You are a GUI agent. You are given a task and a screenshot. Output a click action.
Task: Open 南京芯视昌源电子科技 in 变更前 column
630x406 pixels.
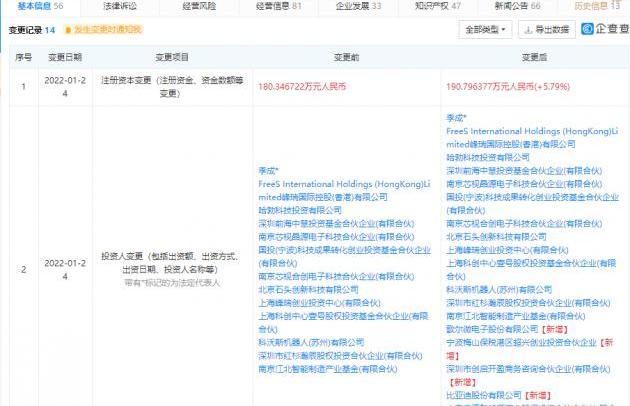tap(336, 237)
